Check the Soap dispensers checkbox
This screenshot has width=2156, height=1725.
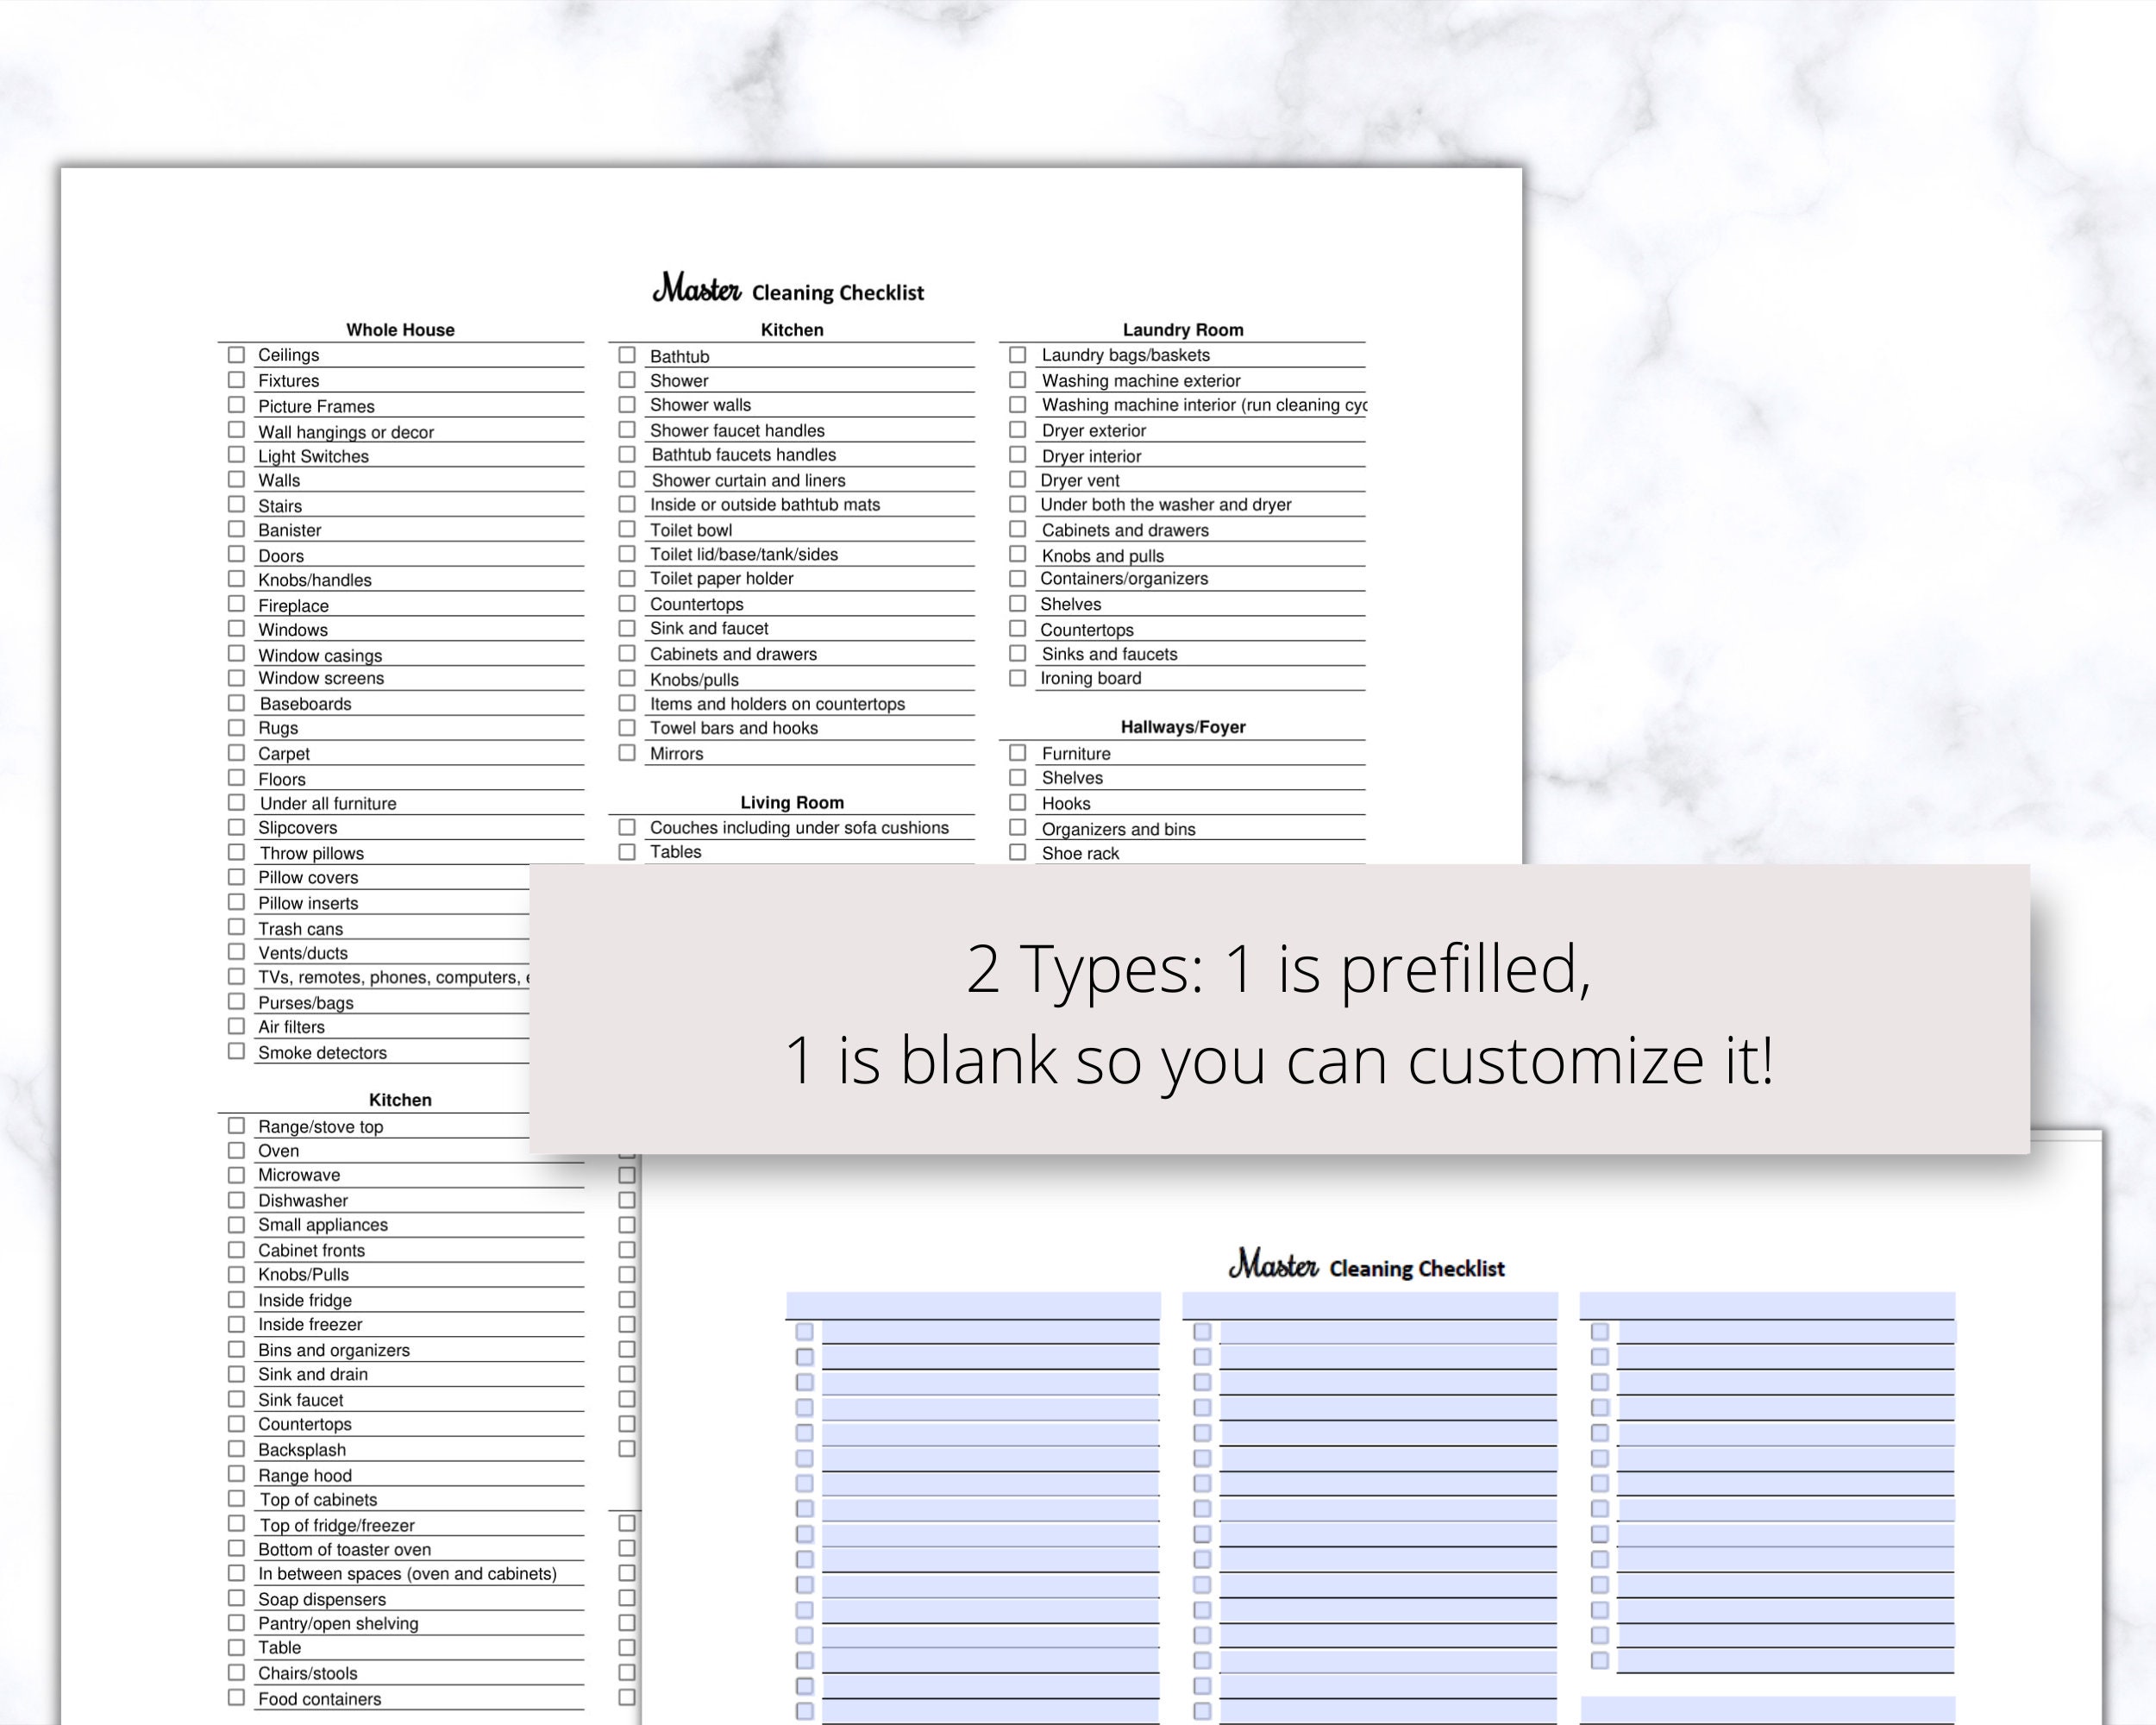pos(236,1598)
